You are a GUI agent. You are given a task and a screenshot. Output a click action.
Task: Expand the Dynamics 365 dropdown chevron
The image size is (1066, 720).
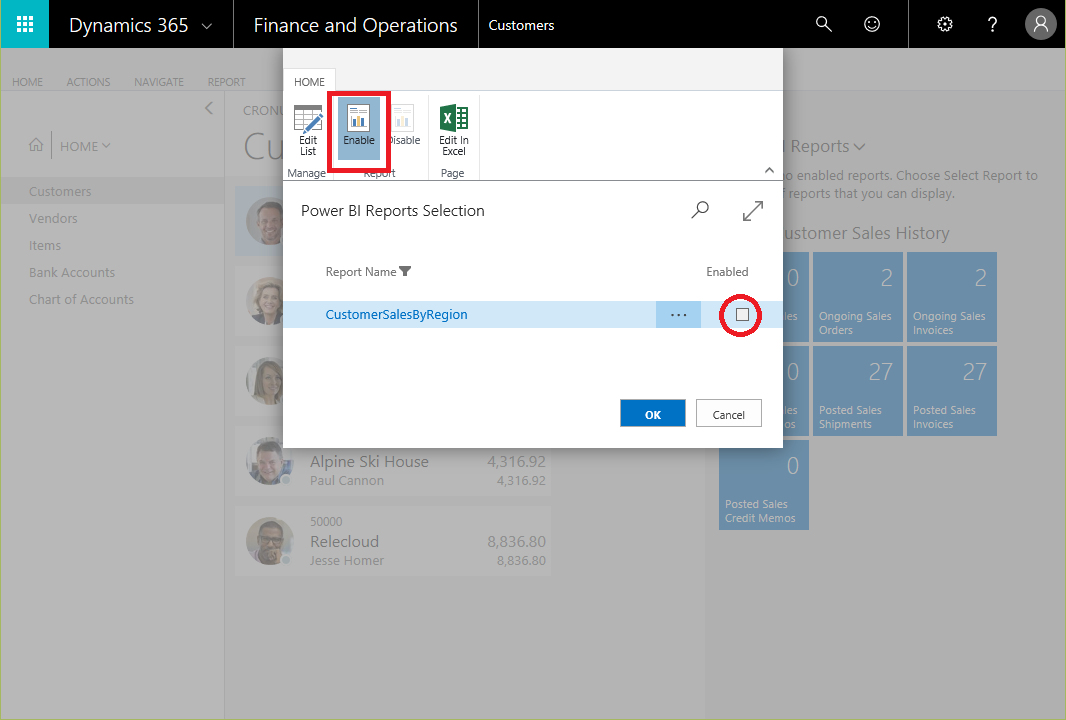coord(207,26)
